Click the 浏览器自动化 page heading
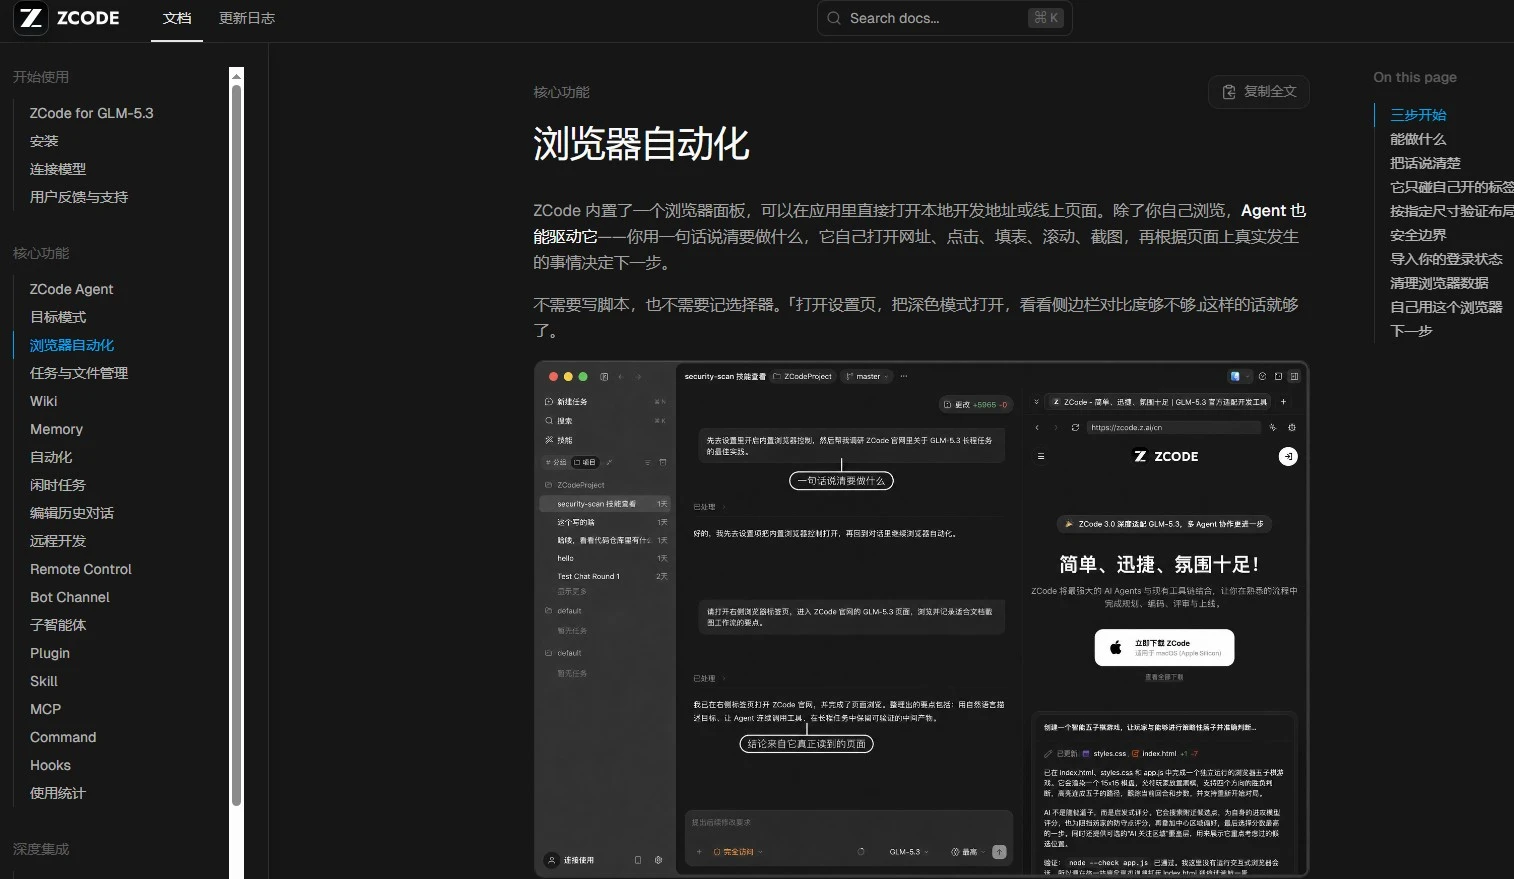1514x879 pixels. pyautogui.click(x=641, y=144)
